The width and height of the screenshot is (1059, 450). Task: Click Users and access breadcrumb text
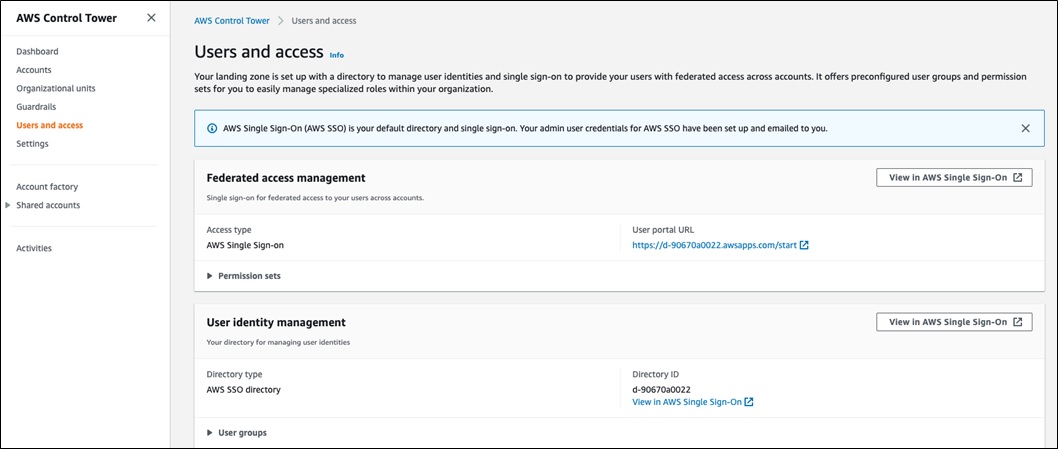tap(324, 21)
